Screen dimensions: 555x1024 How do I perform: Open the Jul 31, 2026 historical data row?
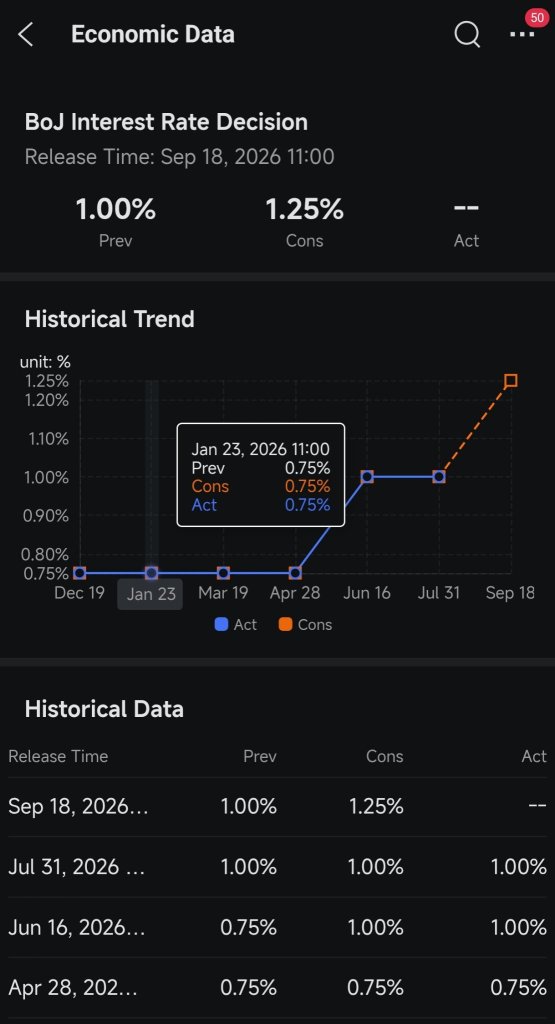tap(278, 867)
